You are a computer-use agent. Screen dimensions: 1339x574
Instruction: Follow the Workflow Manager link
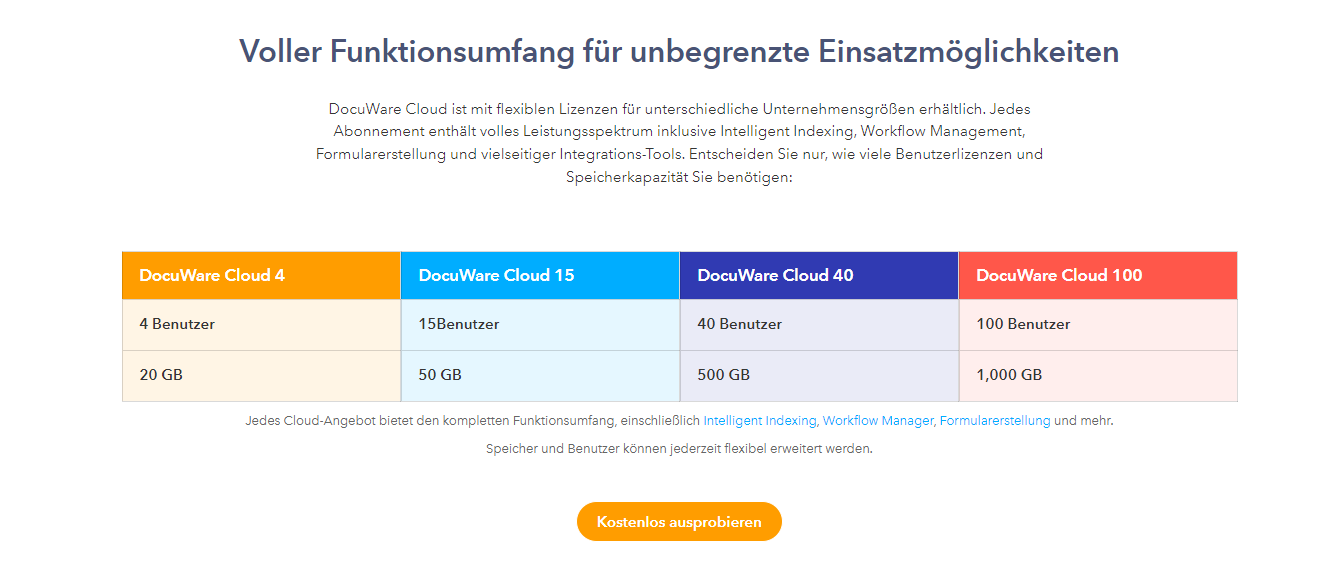877,421
